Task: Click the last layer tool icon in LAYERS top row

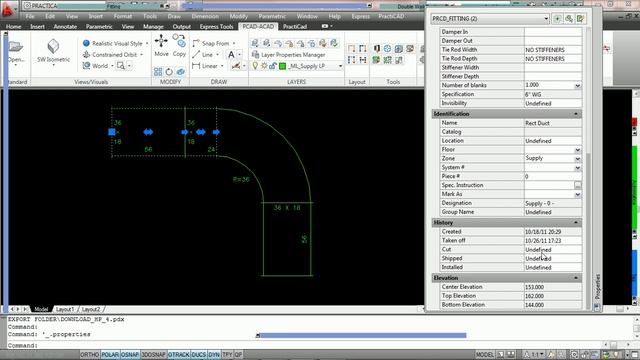Action: point(334,43)
